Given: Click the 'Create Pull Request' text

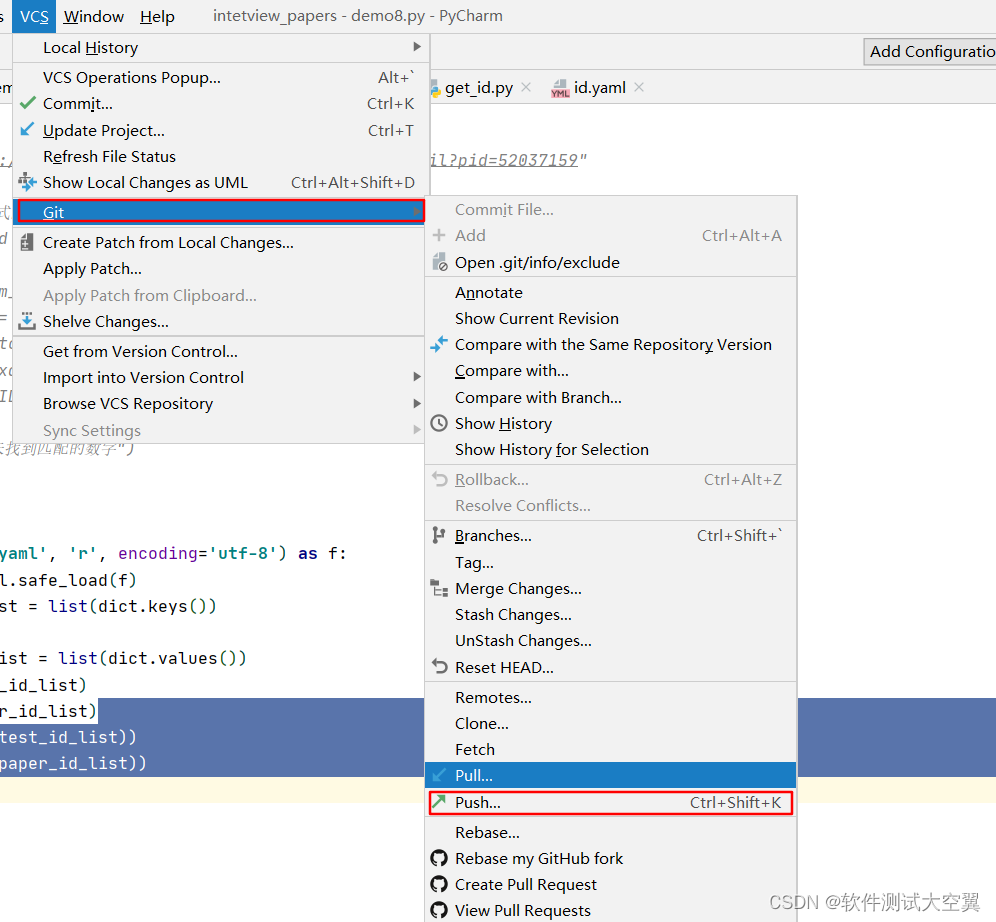Looking at the screenshot, I should point(526,885).
